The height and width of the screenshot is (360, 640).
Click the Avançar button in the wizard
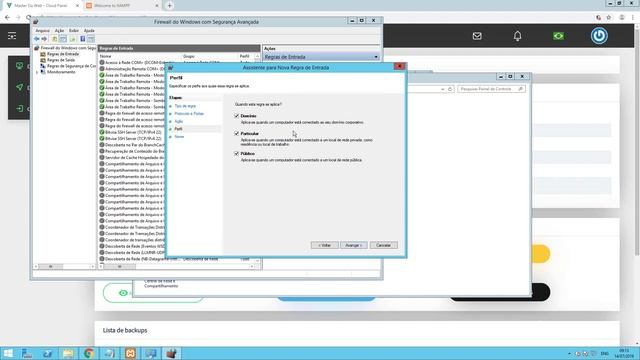point(353,245)
